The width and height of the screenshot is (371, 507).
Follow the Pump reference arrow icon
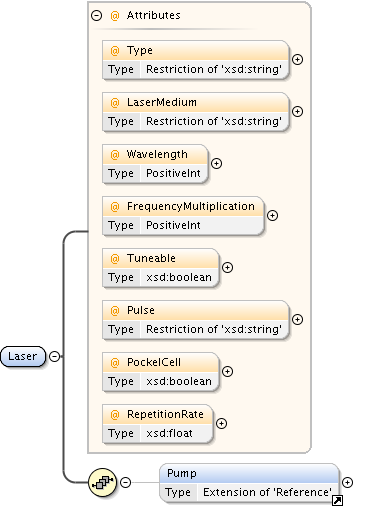tap(337, 500)
